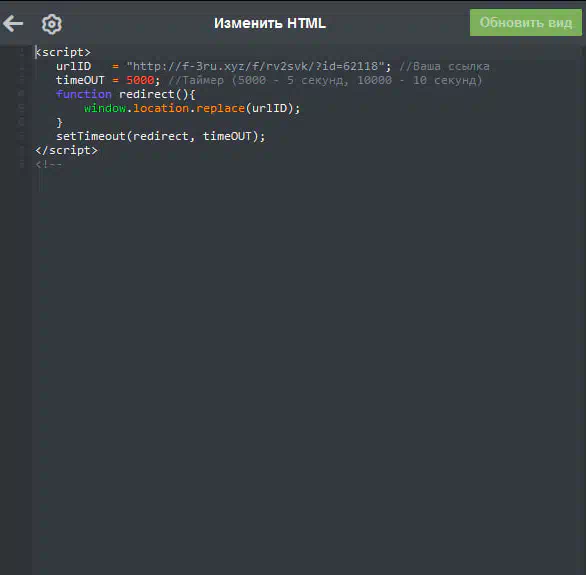
Task: Click the window.location.replace(urlID) line
Action: 192,108
